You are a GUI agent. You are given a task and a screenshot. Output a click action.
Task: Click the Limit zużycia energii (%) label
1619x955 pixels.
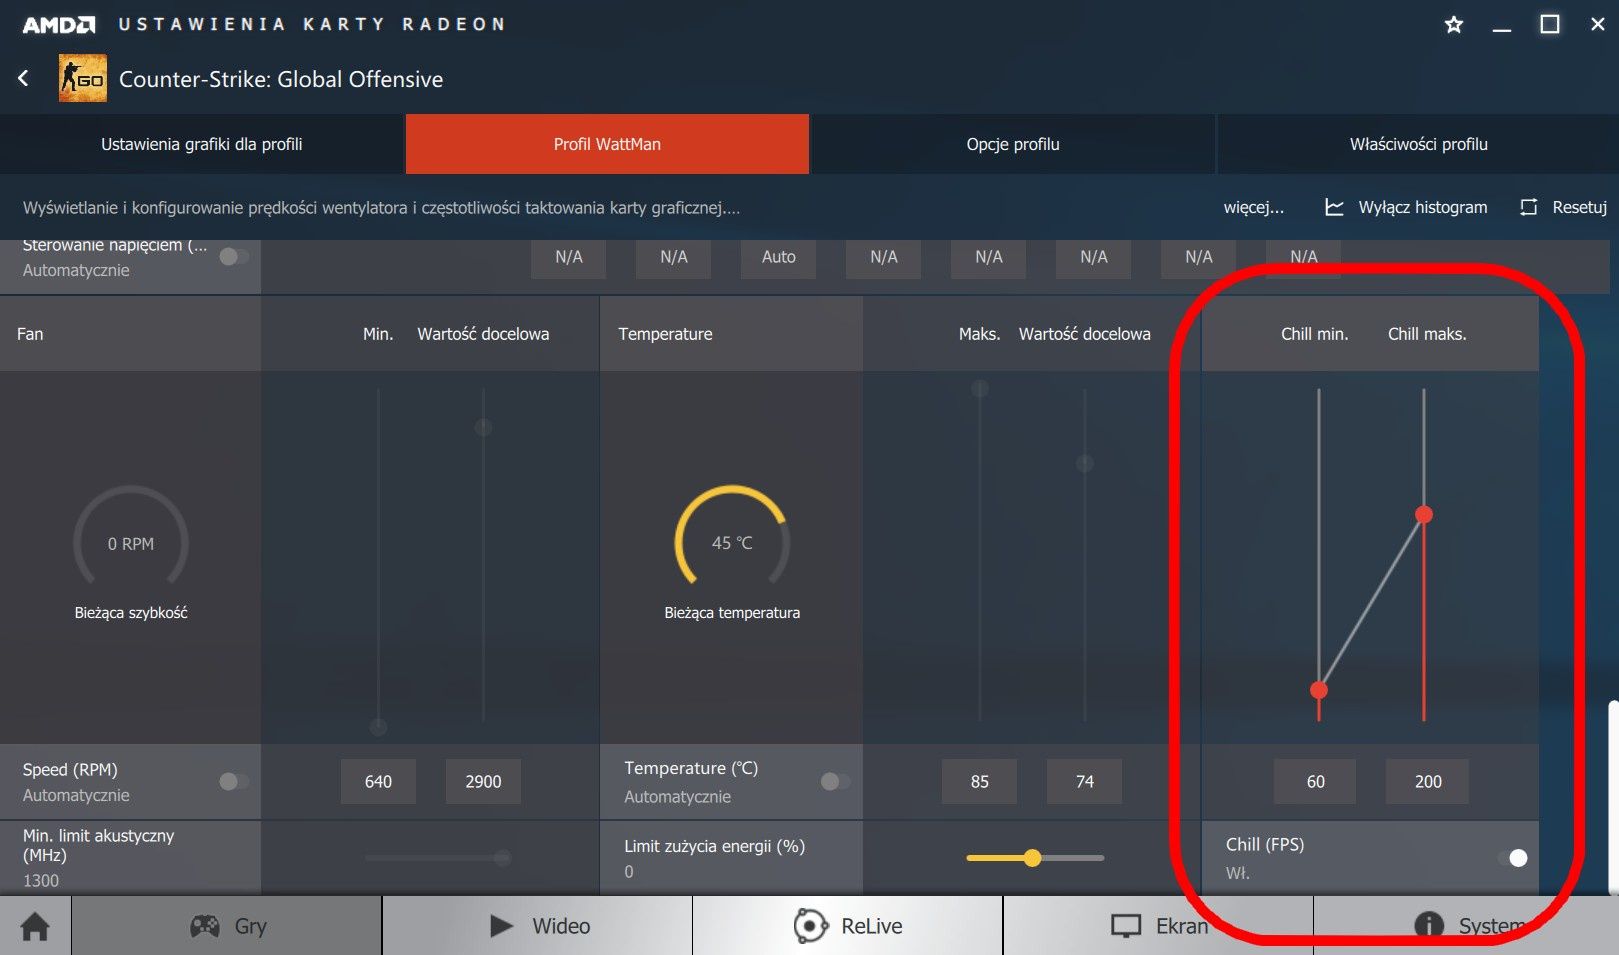[715, 846]
